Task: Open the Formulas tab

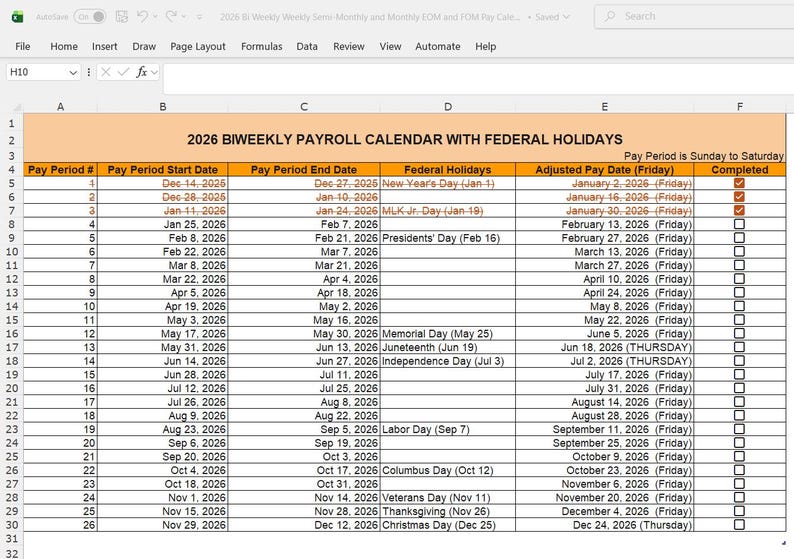Action: click(x=262, y=47)
